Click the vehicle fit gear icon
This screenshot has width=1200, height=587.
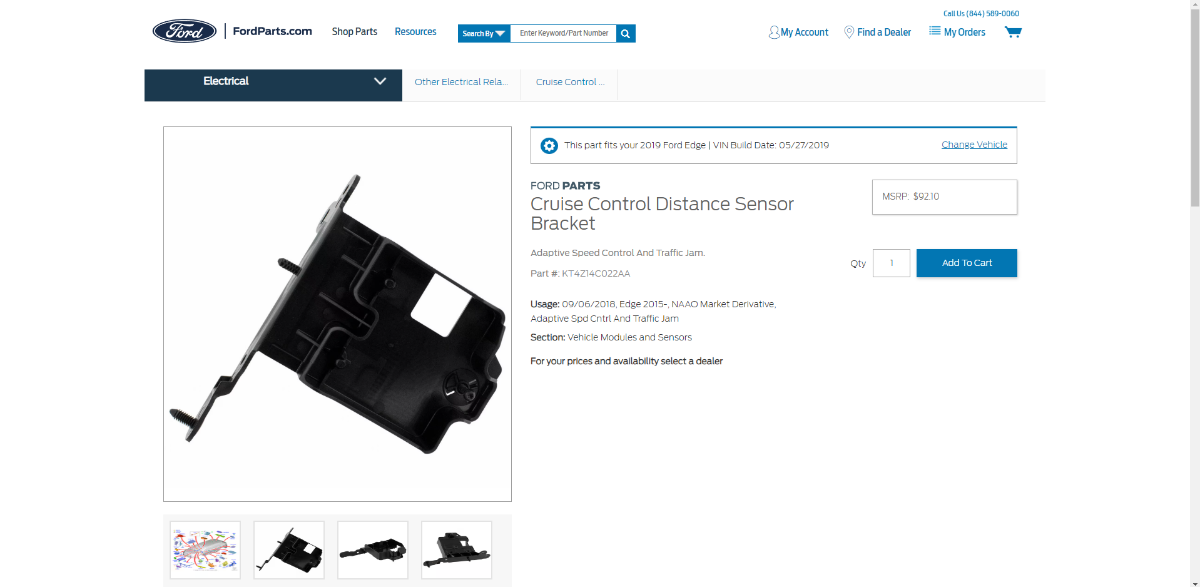point(549,145)
